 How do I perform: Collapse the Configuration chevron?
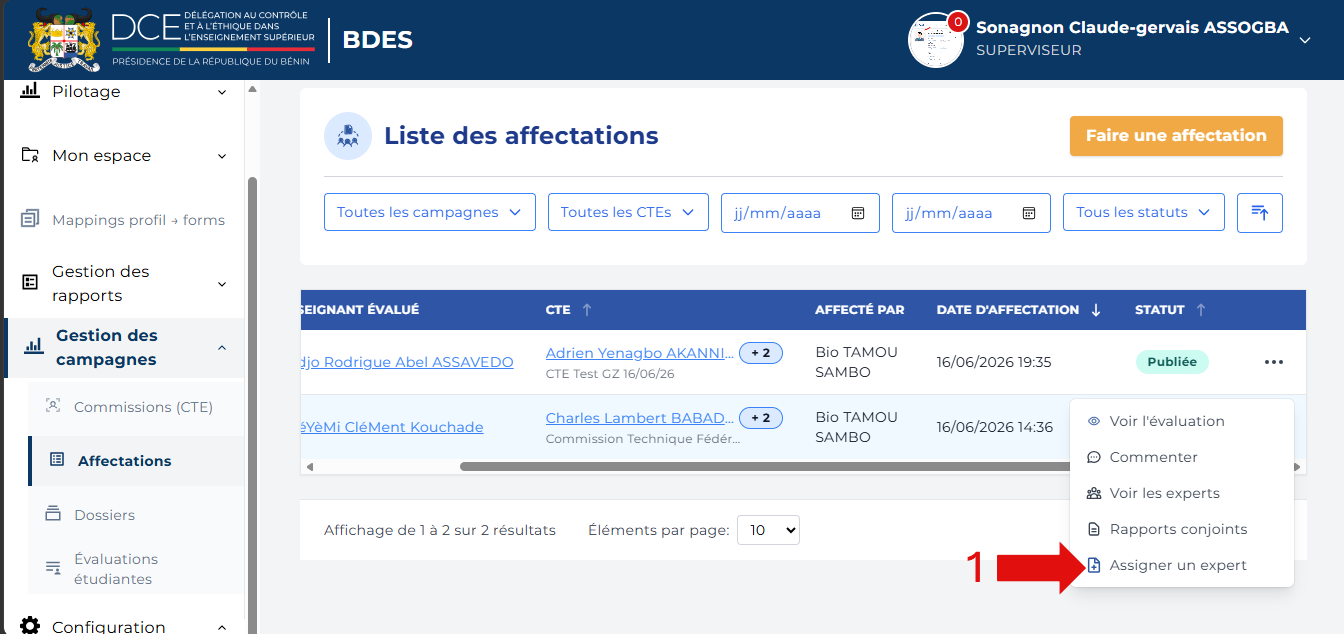point(222,627)
